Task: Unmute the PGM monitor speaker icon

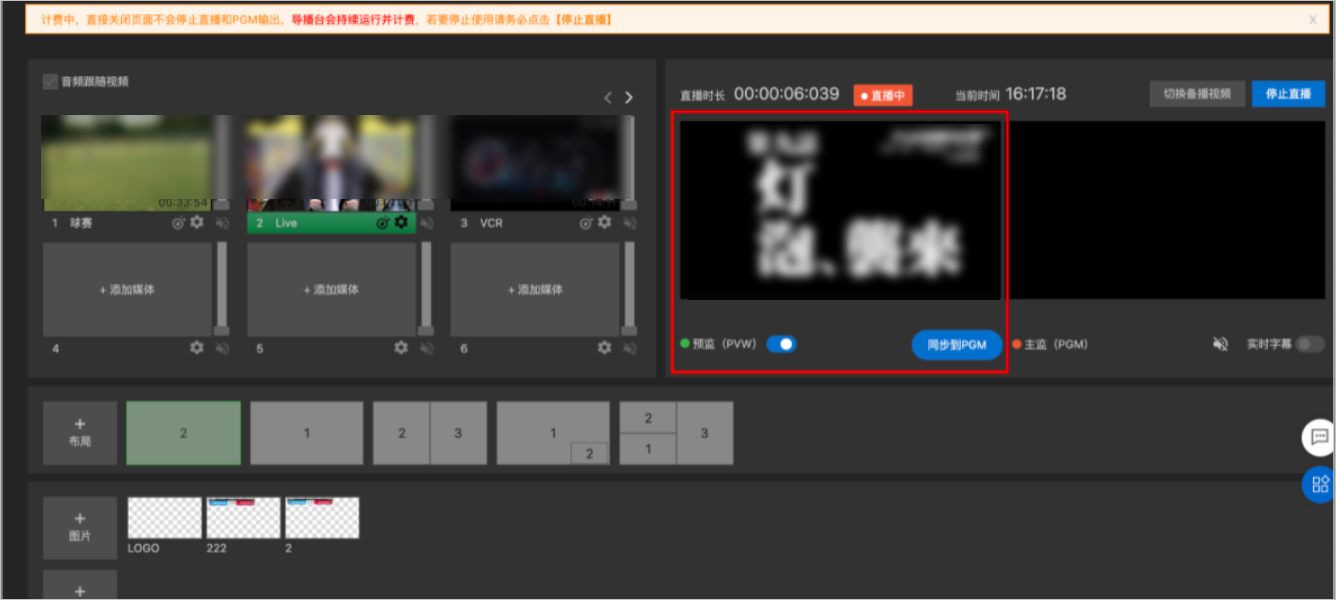Action: 1220,344
